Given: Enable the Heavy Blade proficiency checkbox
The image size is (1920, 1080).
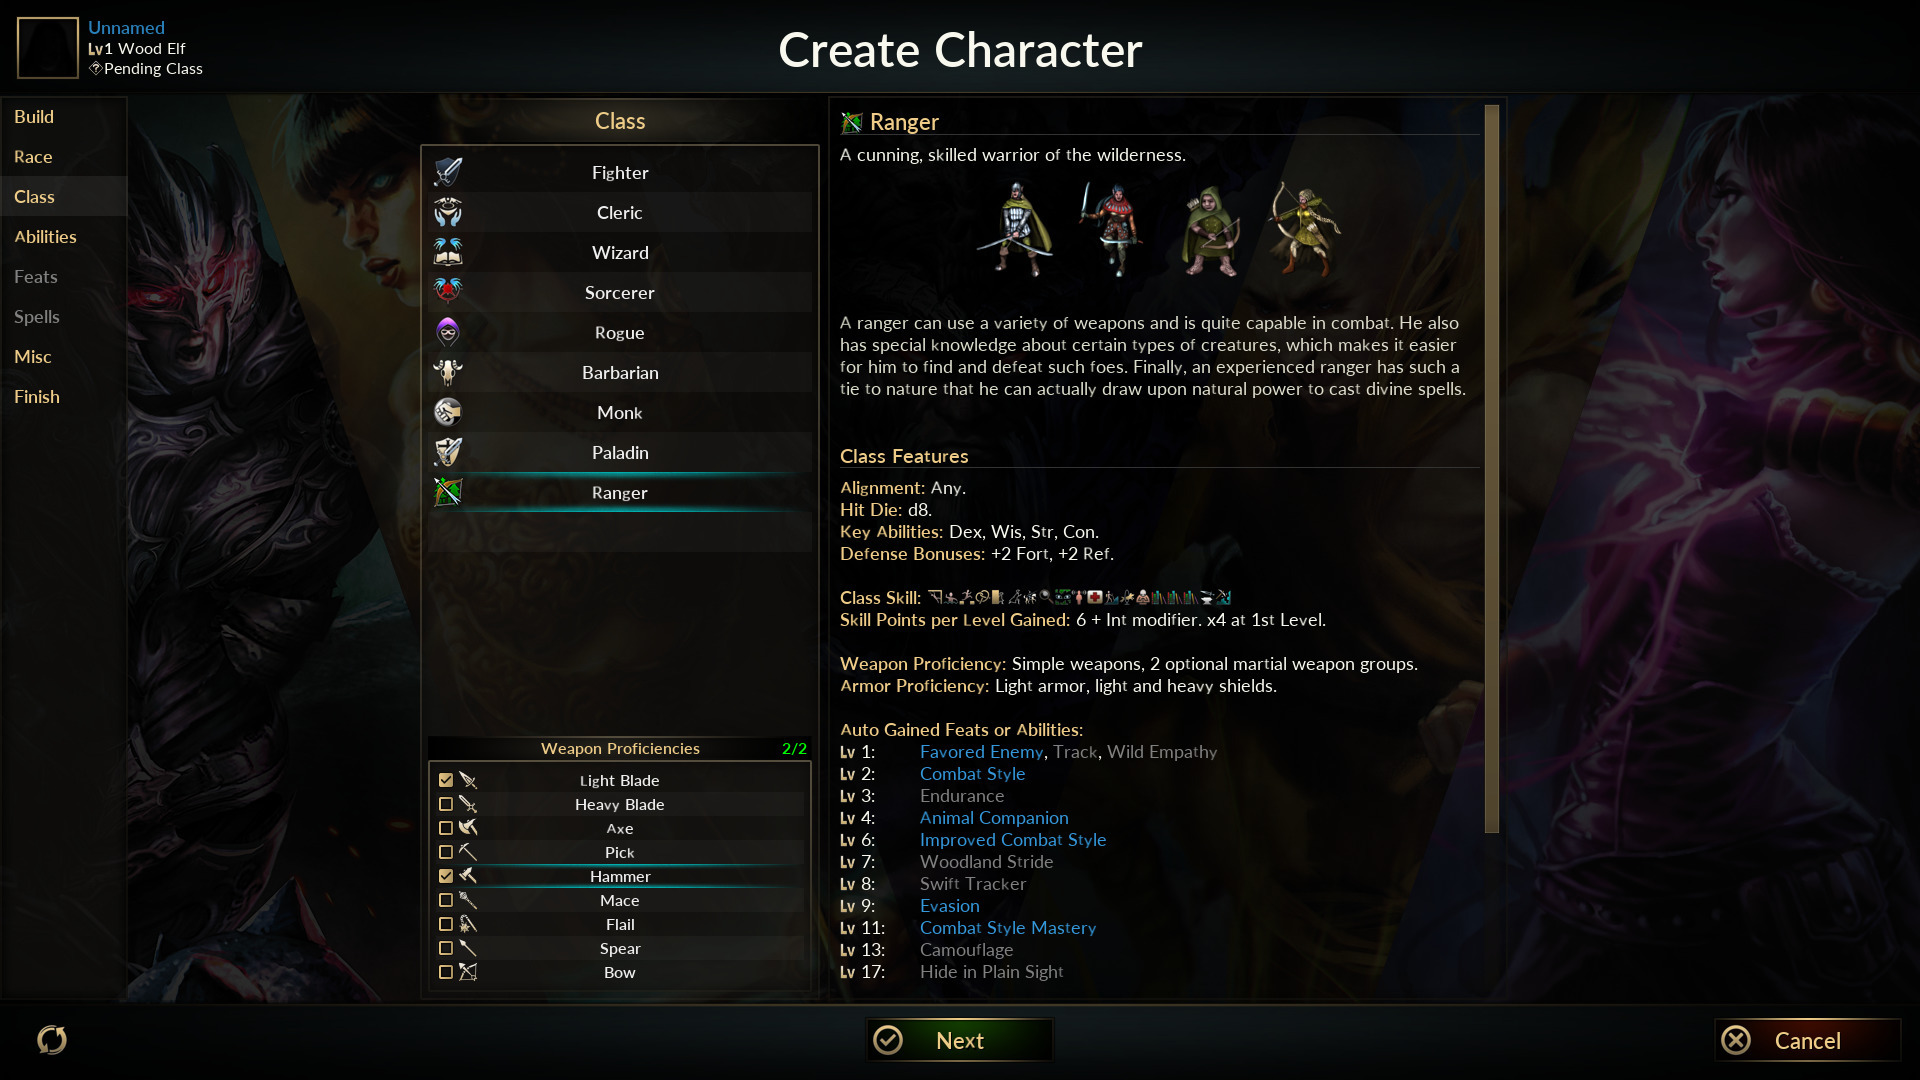Looking at the screenshot, I should (446, 804).
